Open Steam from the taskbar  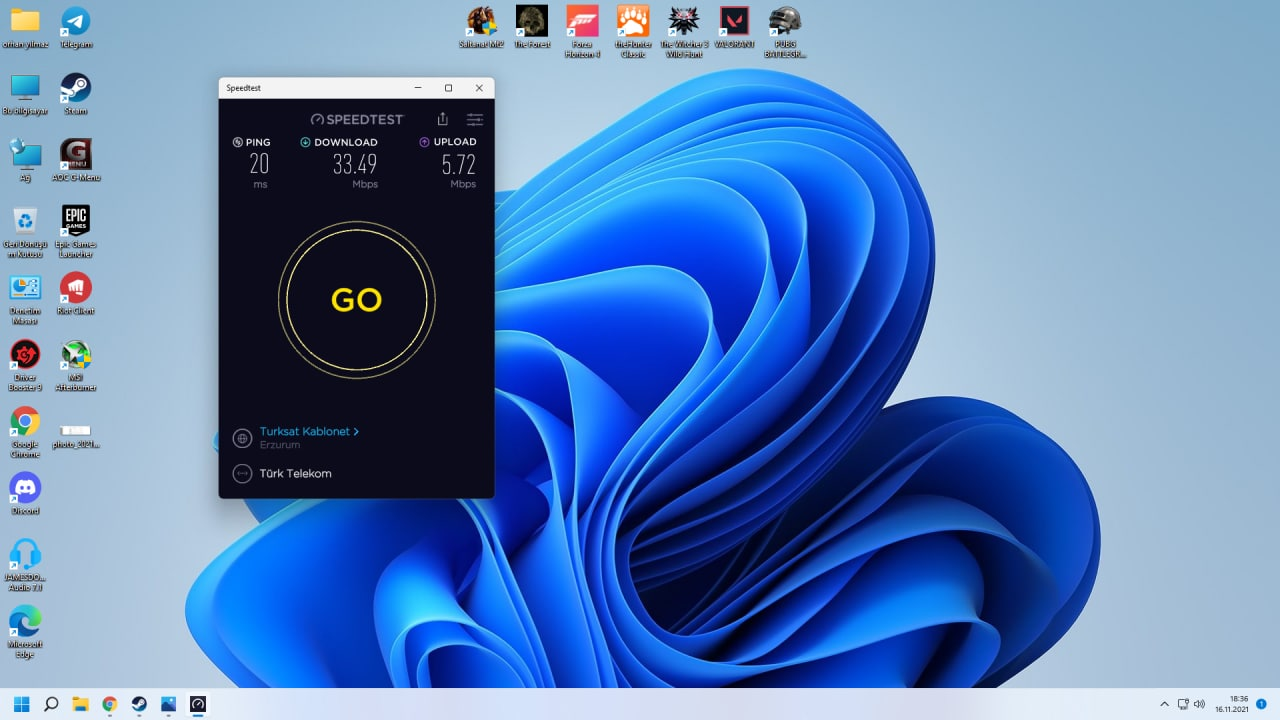coord(139,704)
